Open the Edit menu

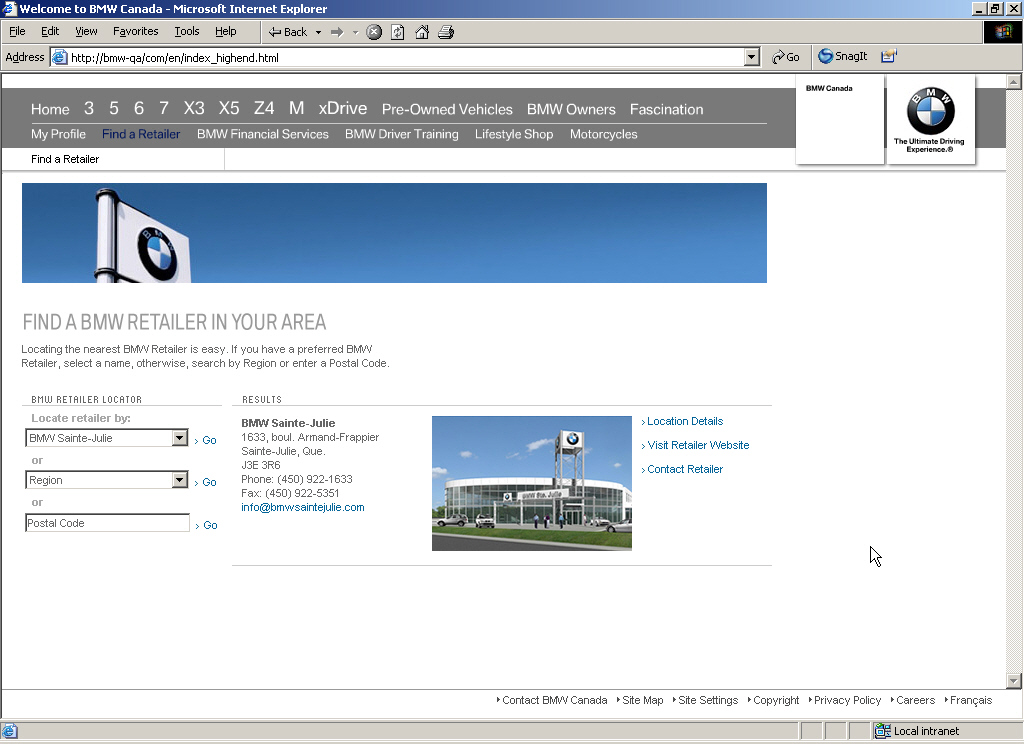tap(50, 31)
